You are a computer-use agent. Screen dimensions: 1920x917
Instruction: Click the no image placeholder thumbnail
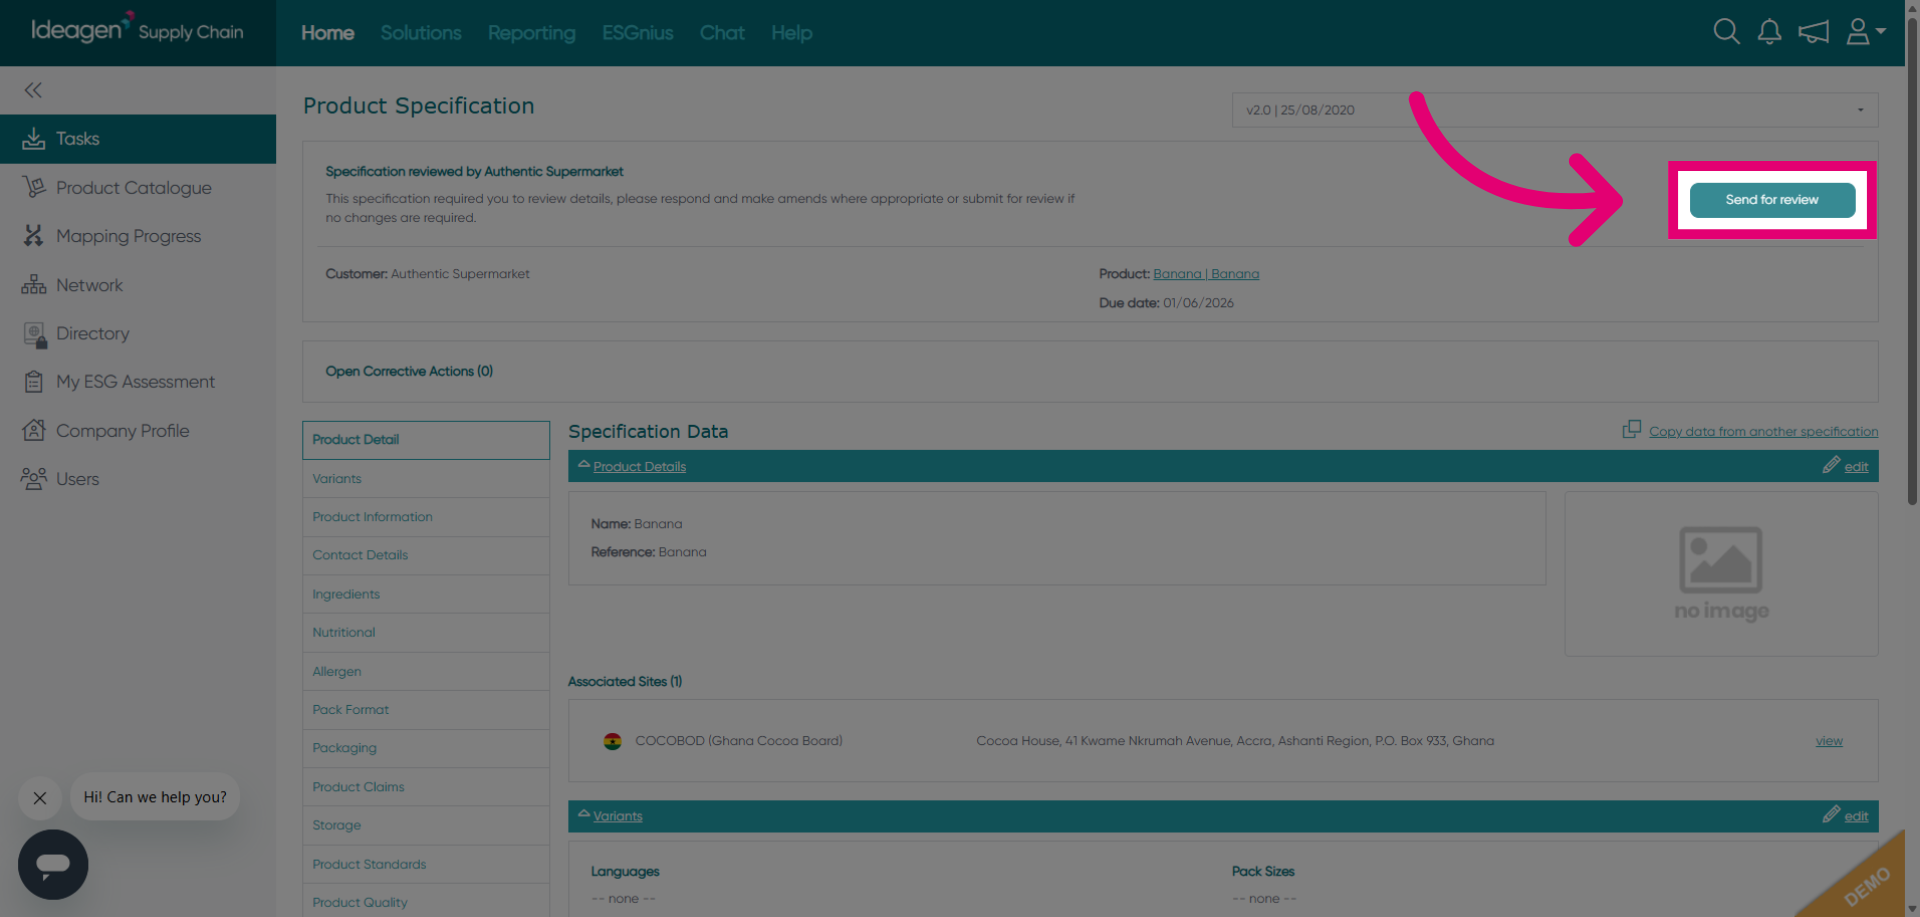pos(1721,573)
